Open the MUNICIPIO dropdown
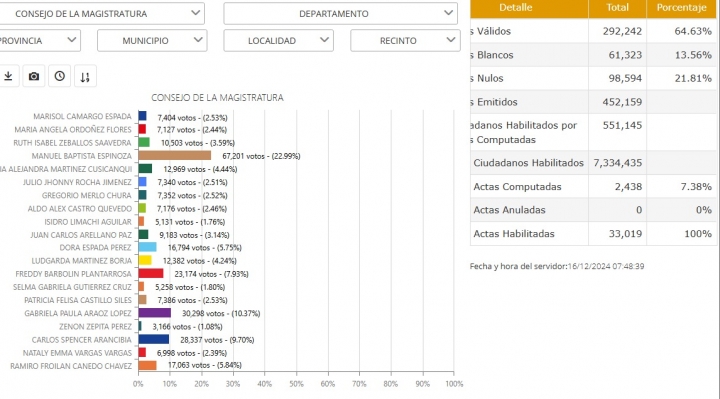Screen dimensions: 720x399 [x=152, y=40]
